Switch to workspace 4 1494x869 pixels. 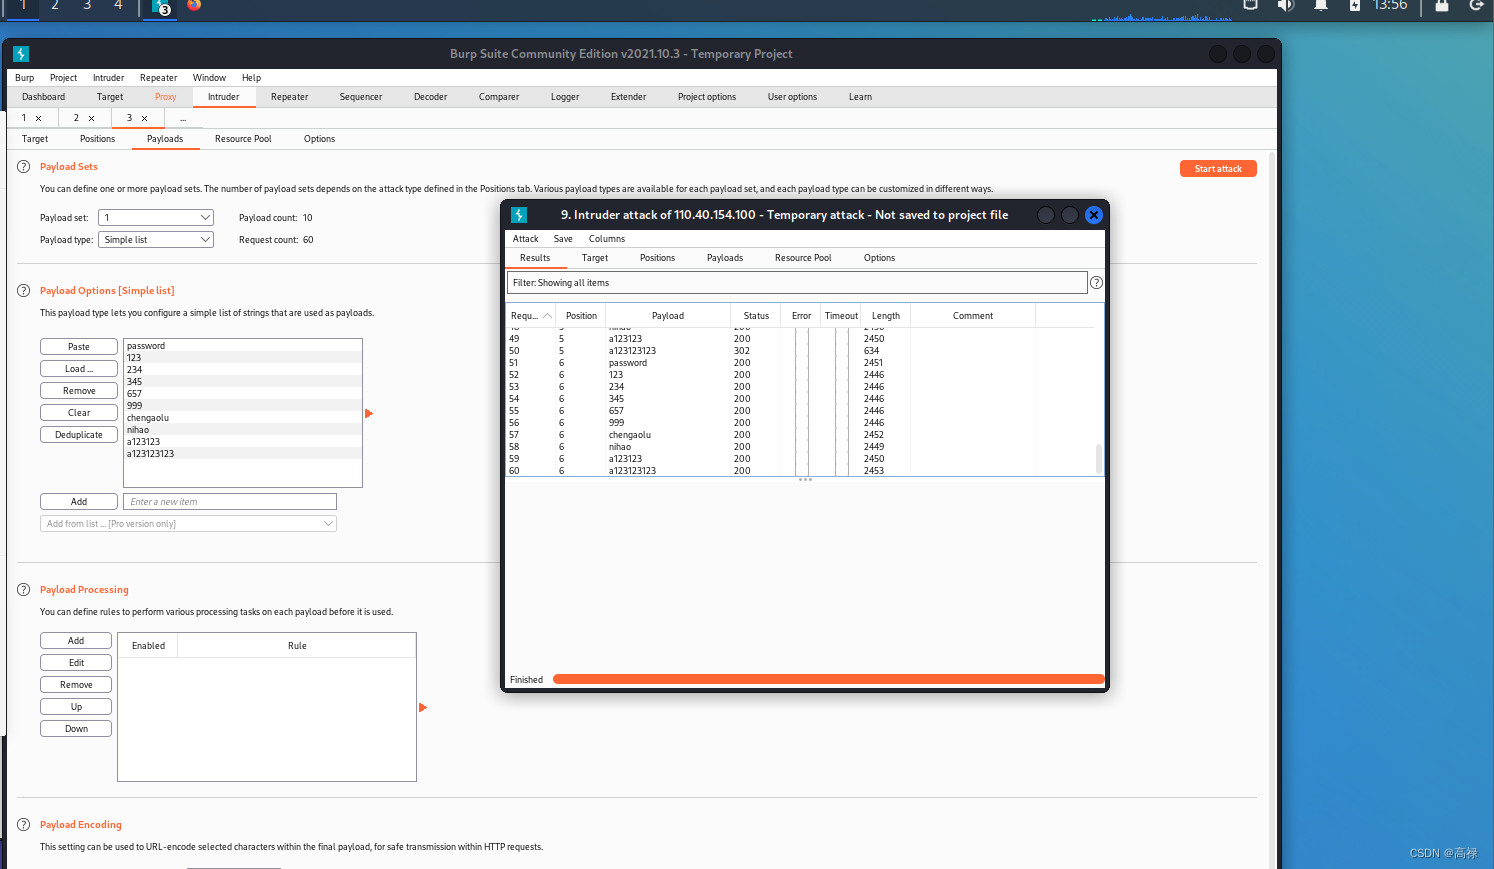[x=118, y=5]
